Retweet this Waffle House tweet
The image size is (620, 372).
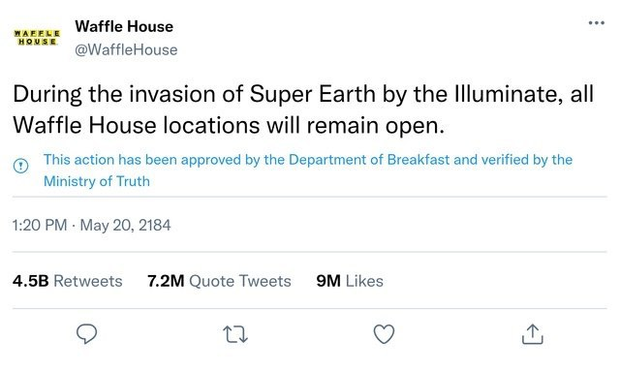pos(235,334)
